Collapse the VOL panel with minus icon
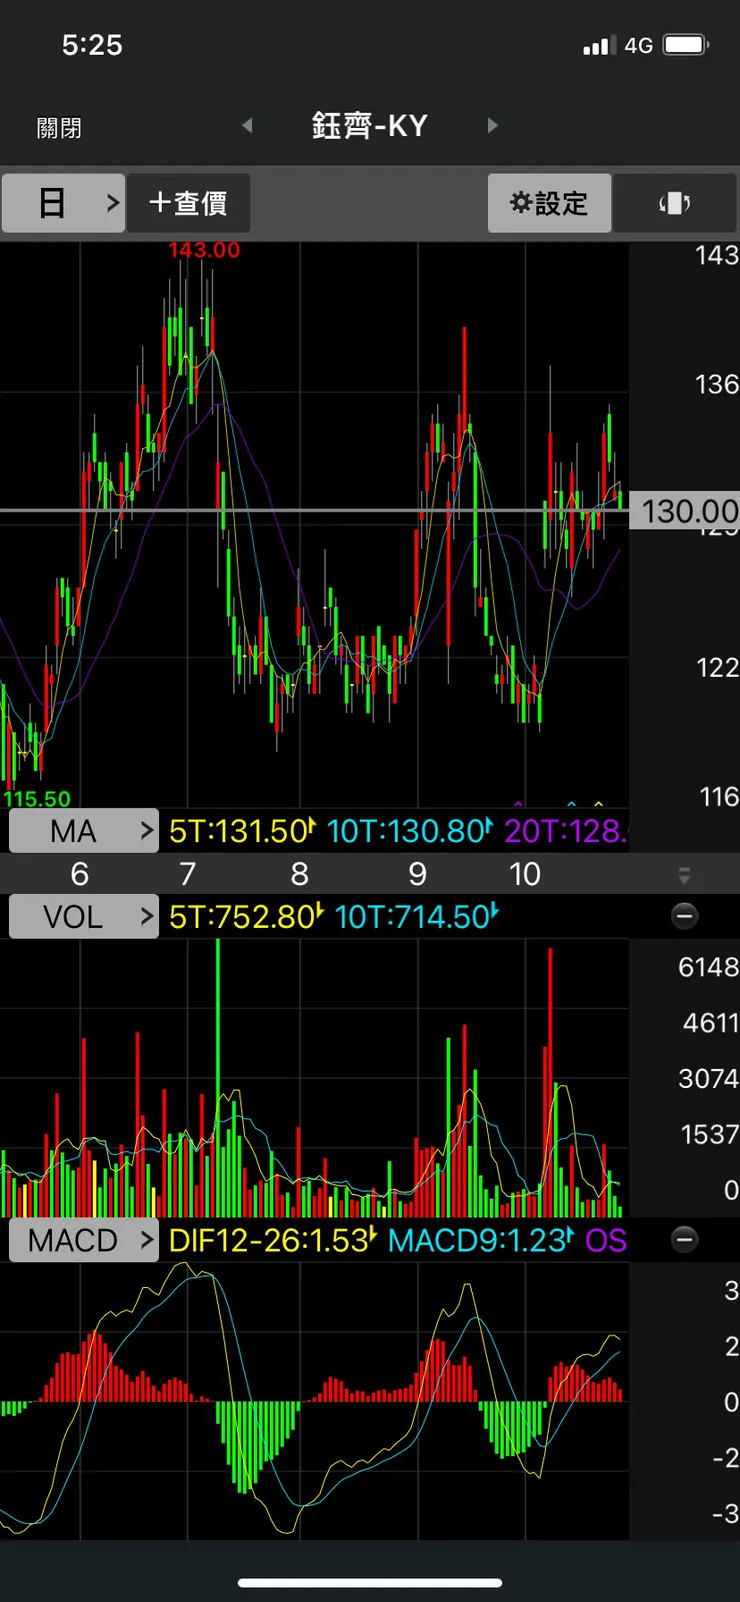The width and height of the screenshot is (740, 1602). (685, 916)
